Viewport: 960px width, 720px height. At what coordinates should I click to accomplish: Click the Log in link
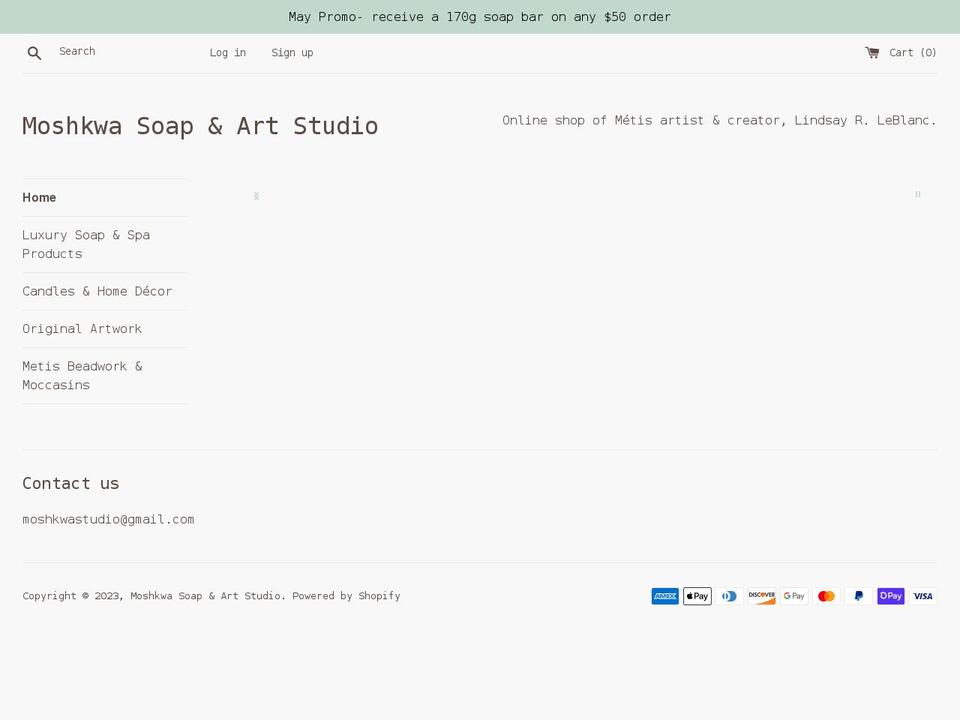(x=227, y=52)
